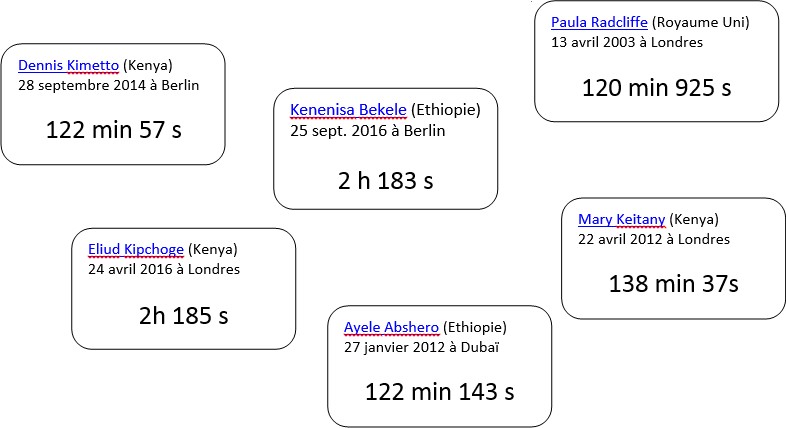
Task: Click the "25 sept. 2016 à Berlin" line
Action: [x=368, y=131]
